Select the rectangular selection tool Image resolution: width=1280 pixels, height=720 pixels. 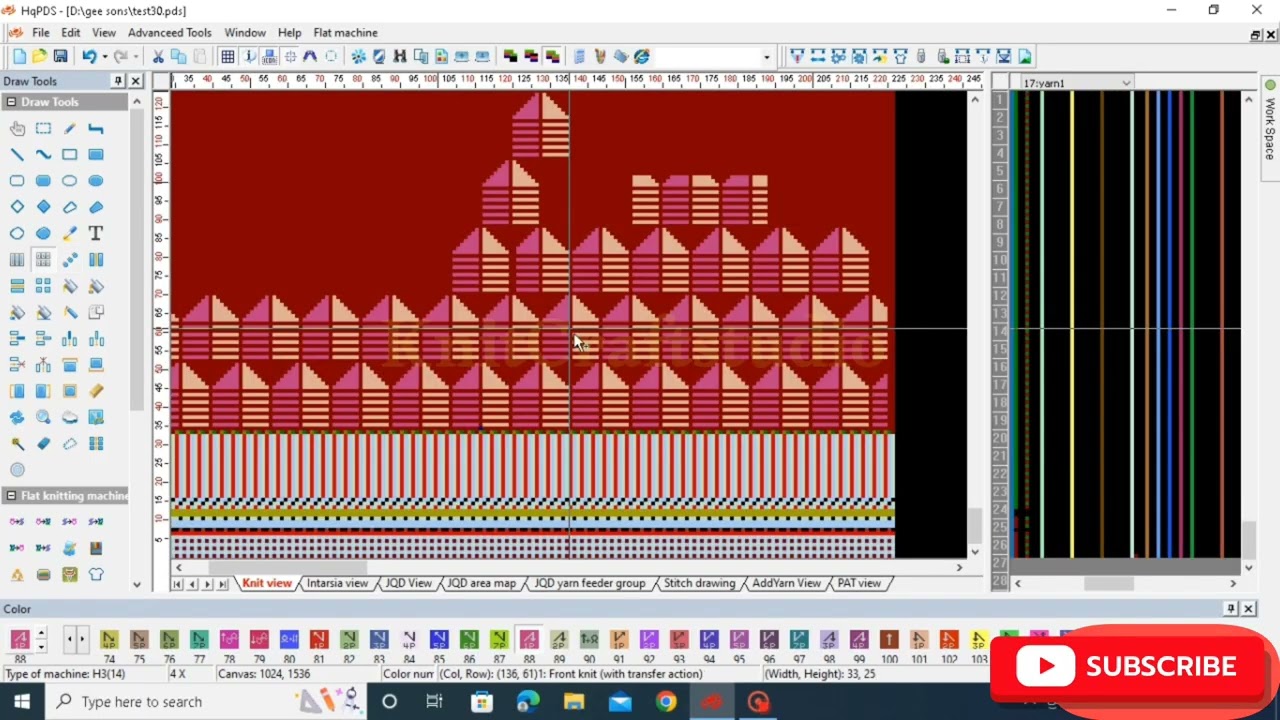(43, 129)
